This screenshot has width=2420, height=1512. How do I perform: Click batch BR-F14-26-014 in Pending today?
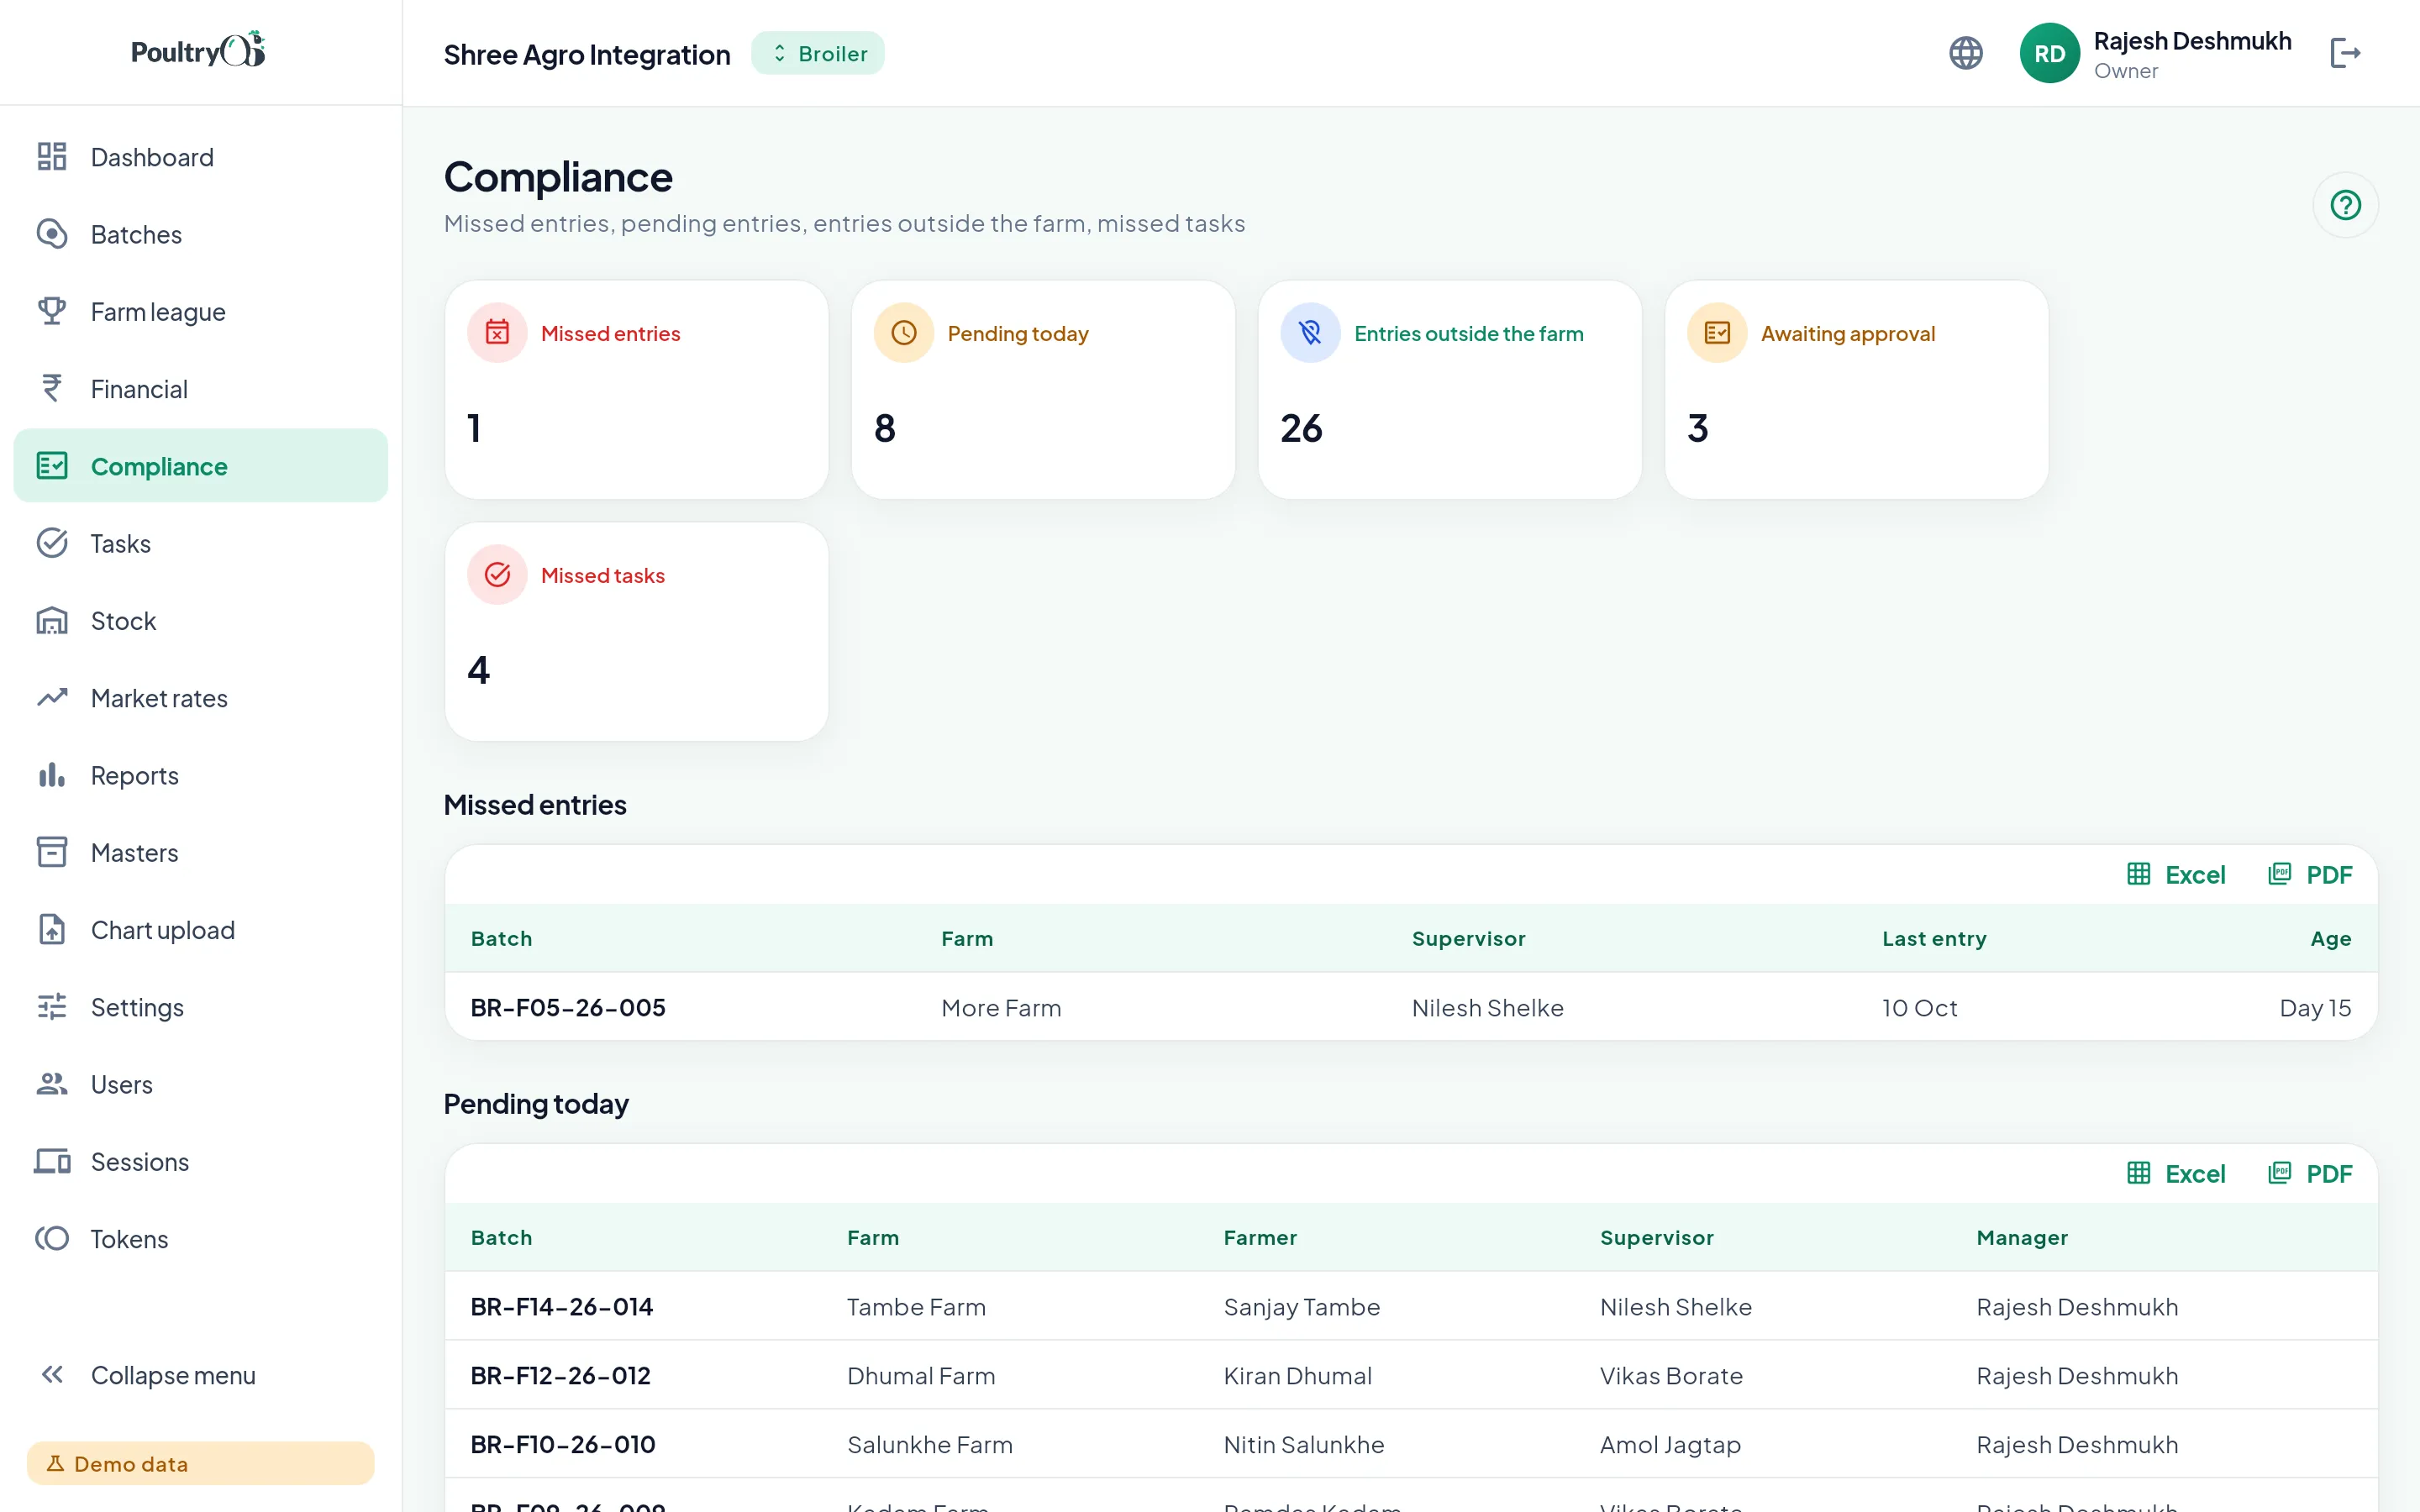pos(1411,1306)
